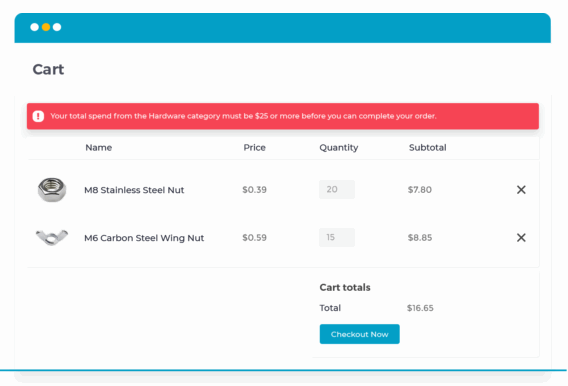Screen dimensions: 568x386
Task: Click the Name column header
Action: tap(99, 147)
